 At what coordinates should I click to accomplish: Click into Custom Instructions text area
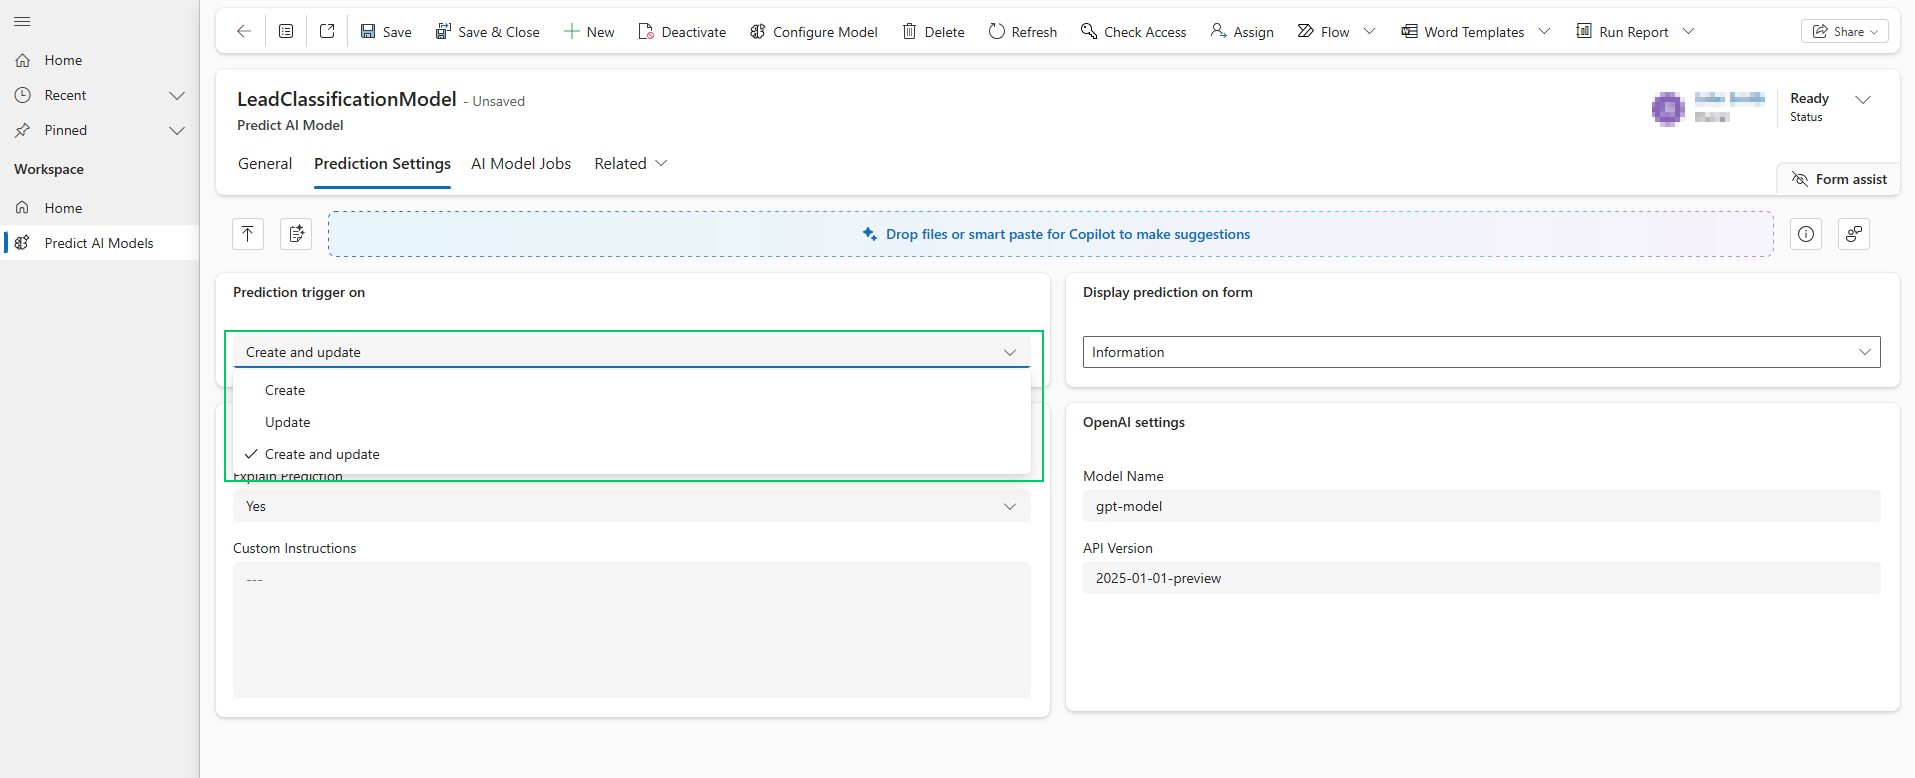pyautogui.click(x=631, y=629)
